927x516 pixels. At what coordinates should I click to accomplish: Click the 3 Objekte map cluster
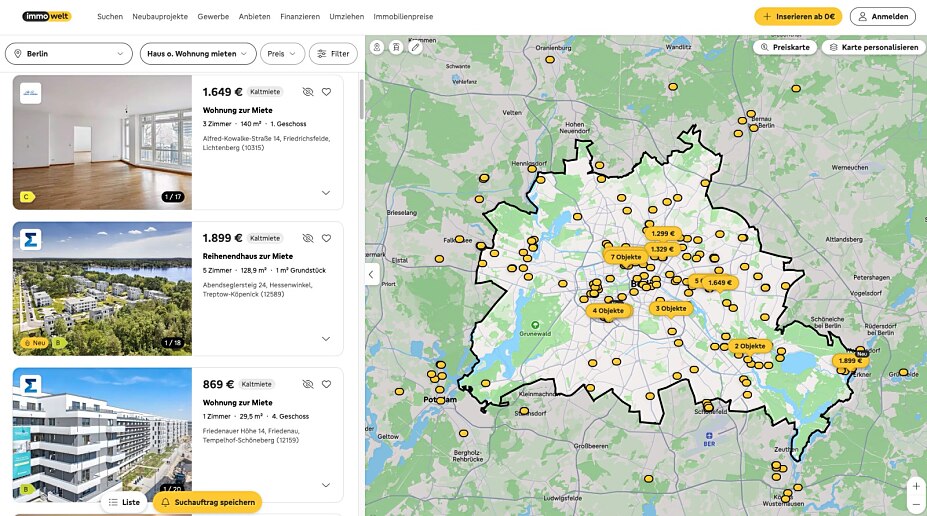tap(671, 309)
